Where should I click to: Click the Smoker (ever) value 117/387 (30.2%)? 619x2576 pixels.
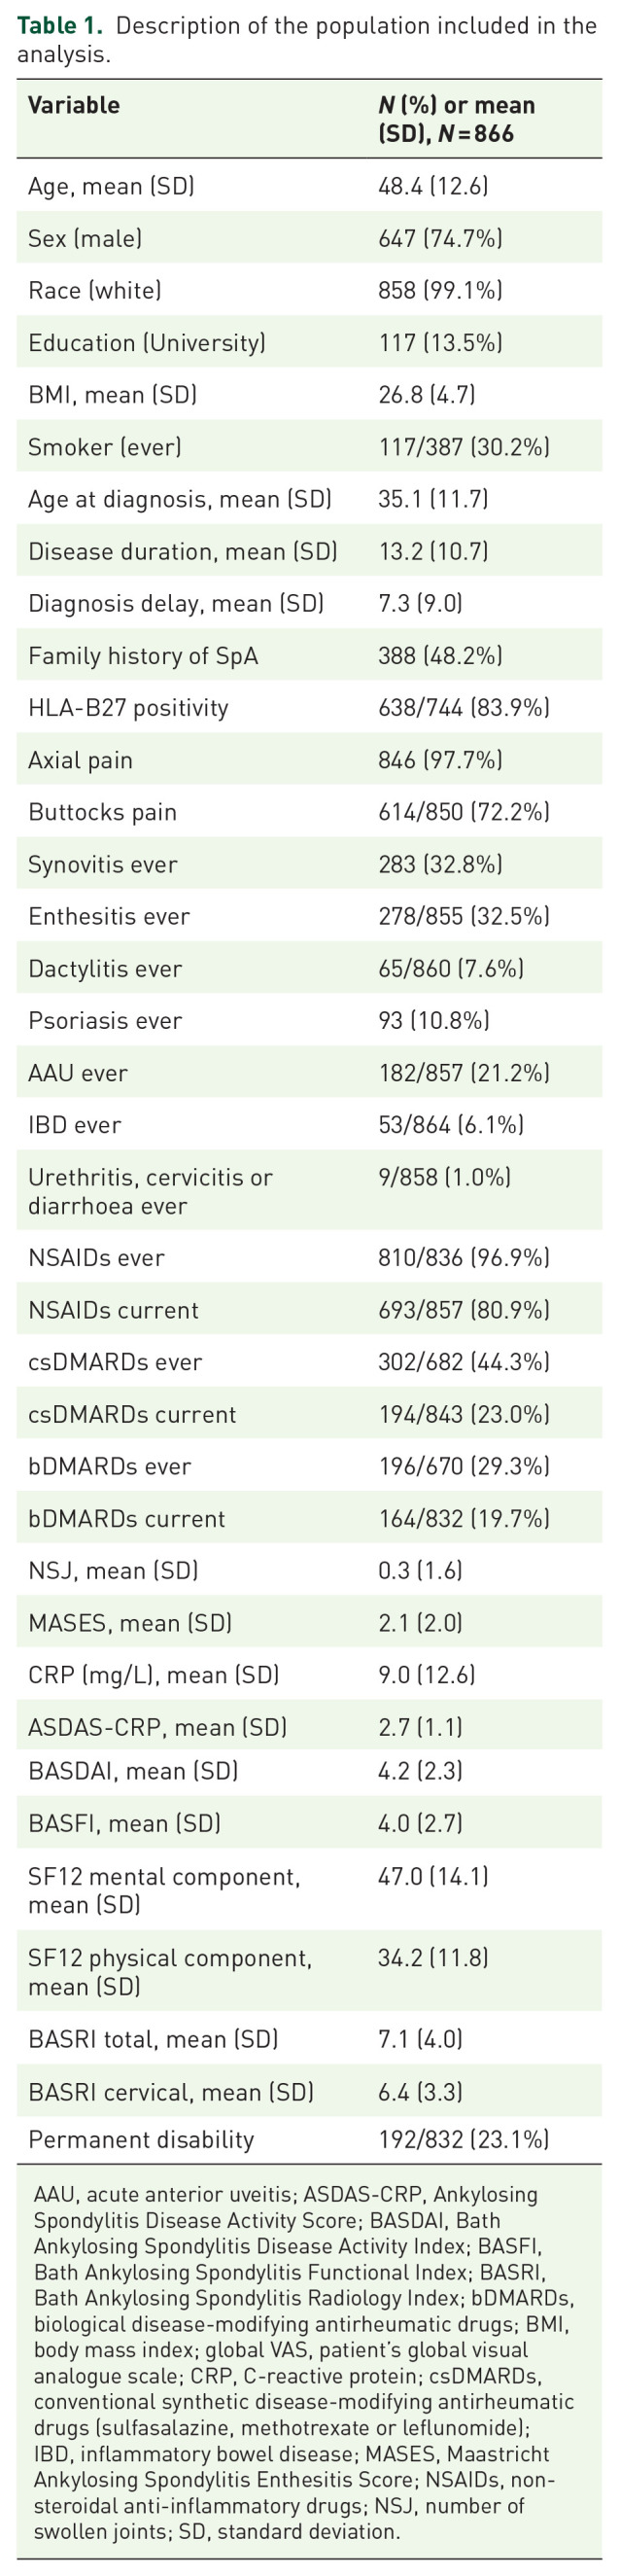464,447
